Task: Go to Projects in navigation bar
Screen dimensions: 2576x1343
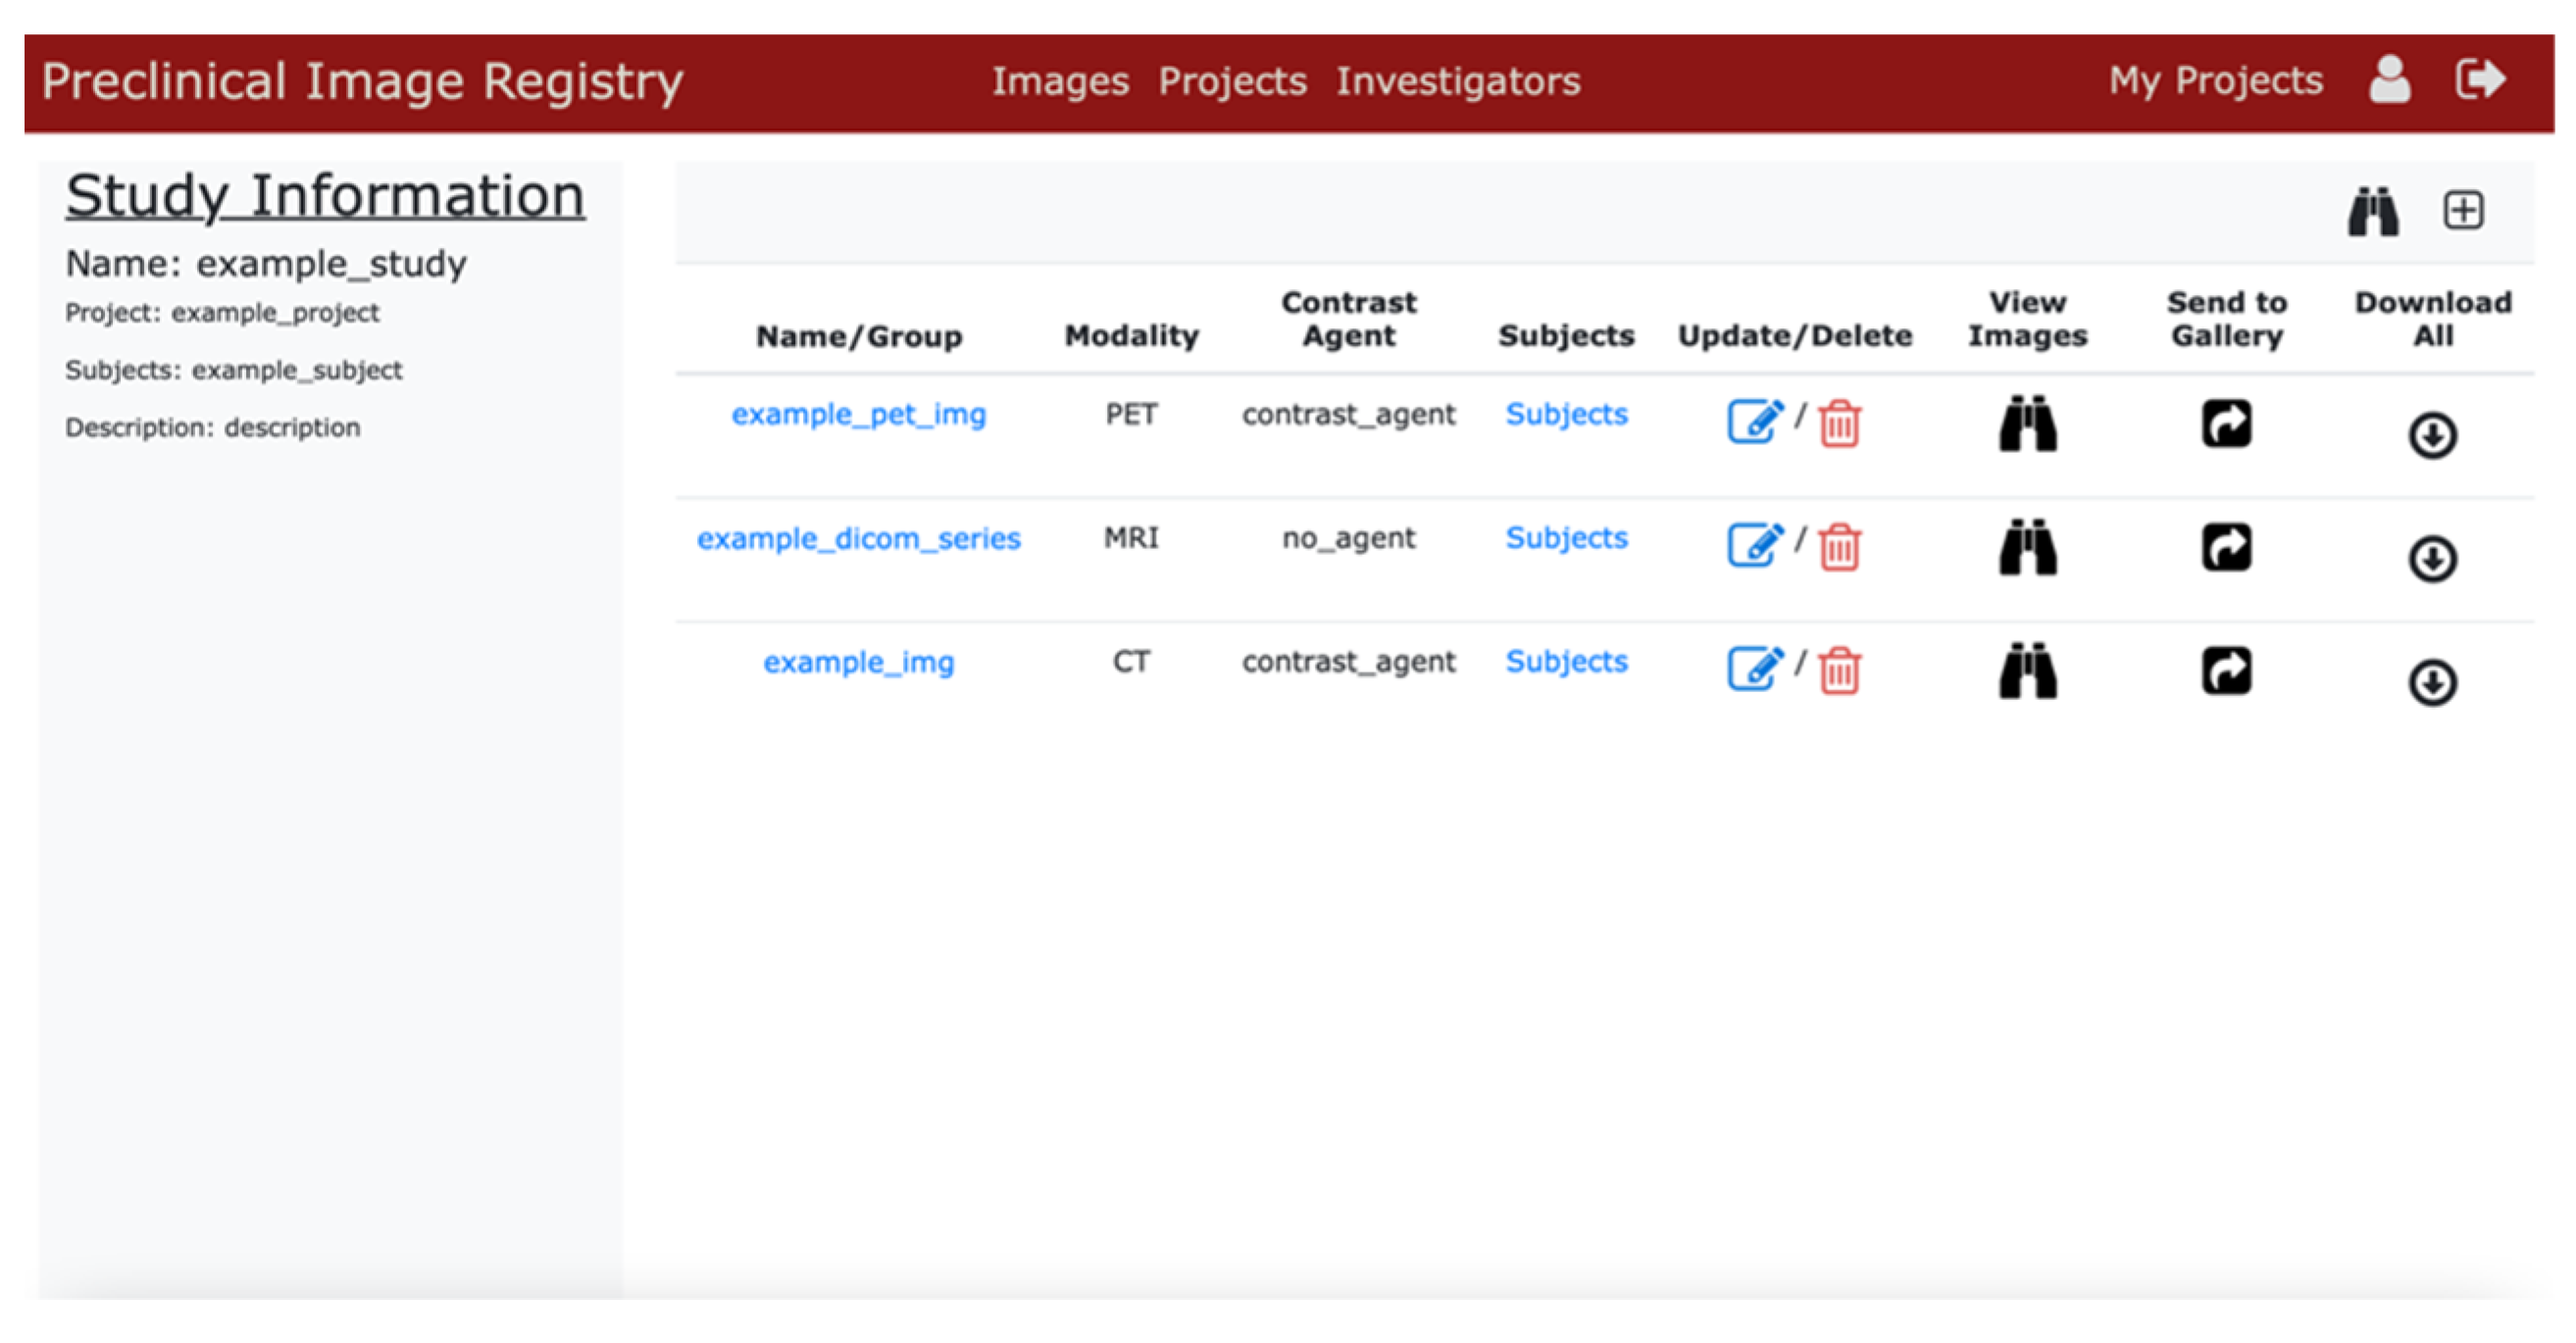Action: point(1232,81)
